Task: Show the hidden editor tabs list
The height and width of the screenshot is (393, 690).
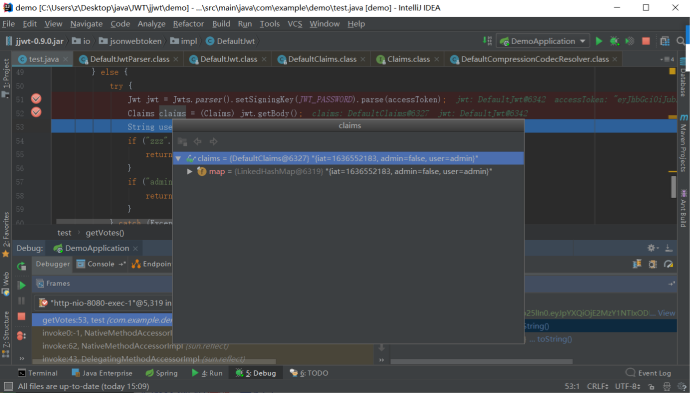Action: [667, 59]
